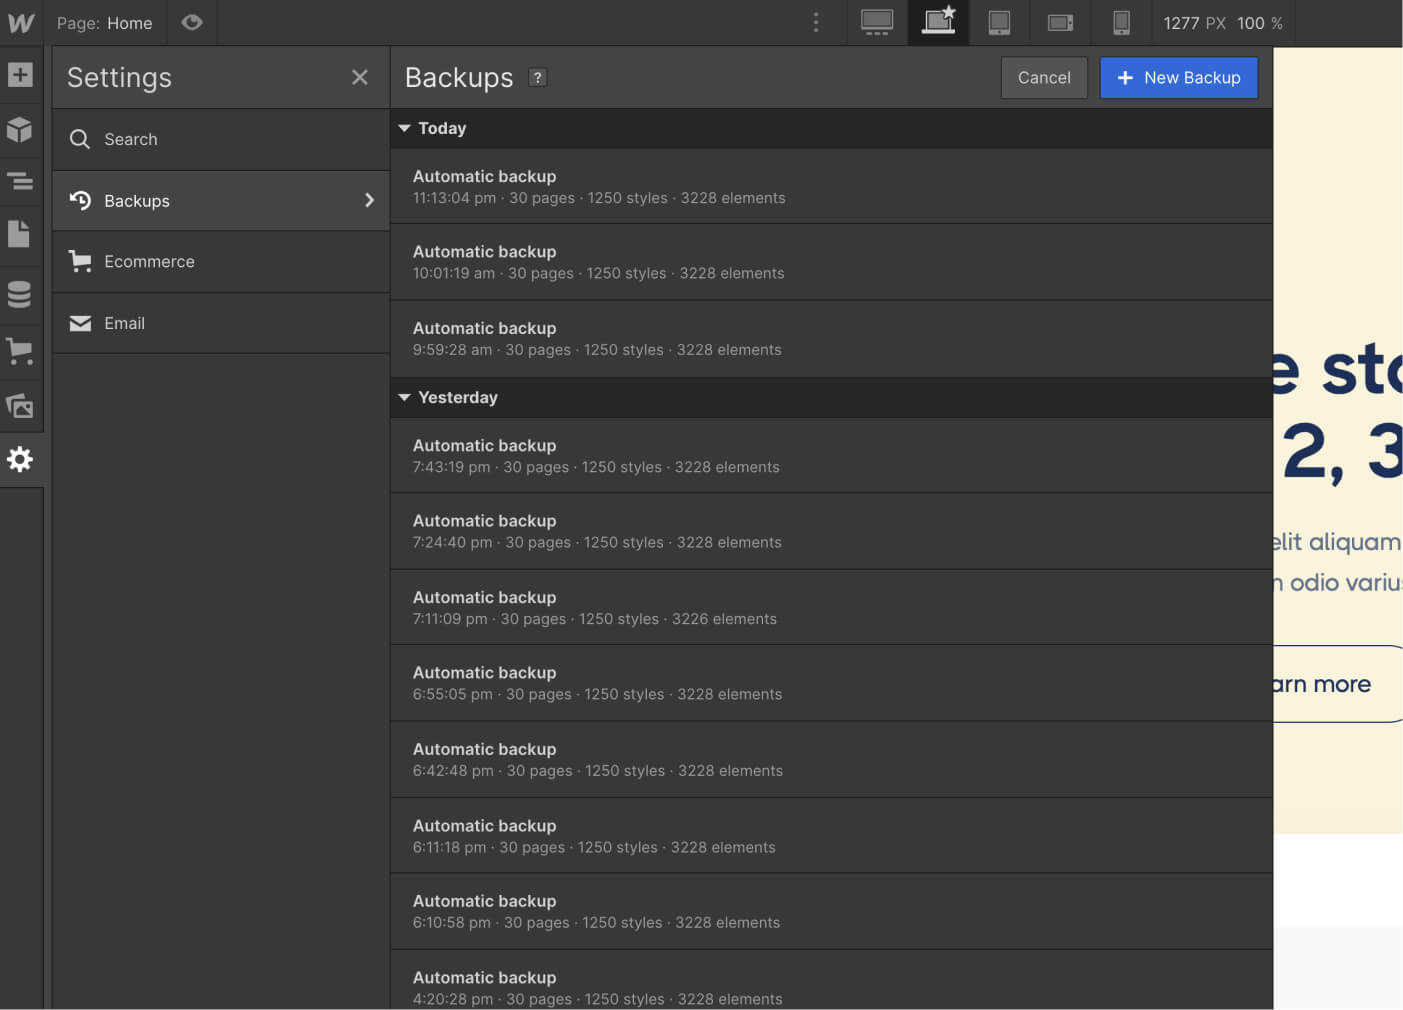Create a New Backup
This screenshot has height=1010, width=1403.
point(1178,77)
